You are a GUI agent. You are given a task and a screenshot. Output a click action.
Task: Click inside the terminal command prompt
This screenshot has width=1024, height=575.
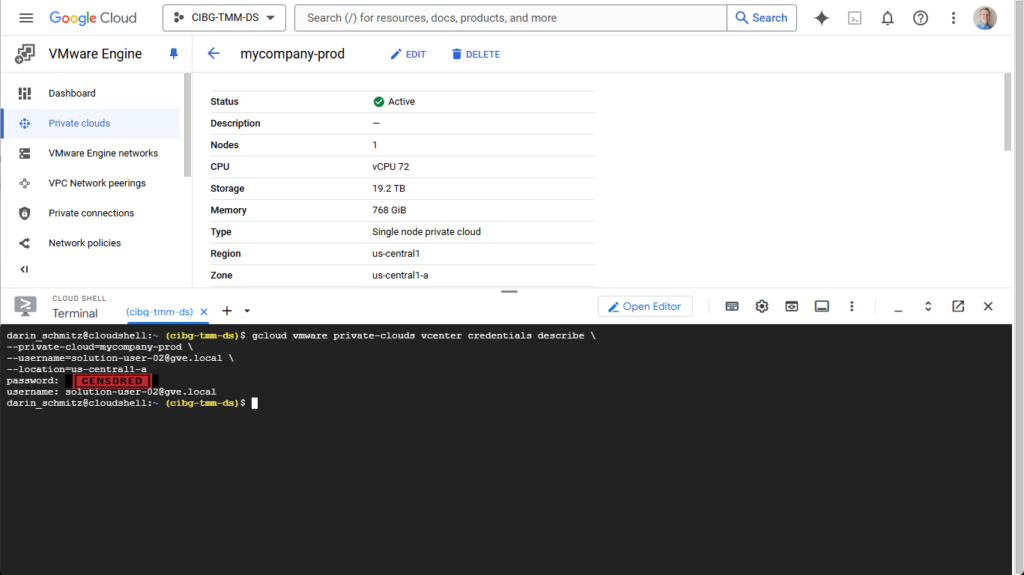point(255,403)
